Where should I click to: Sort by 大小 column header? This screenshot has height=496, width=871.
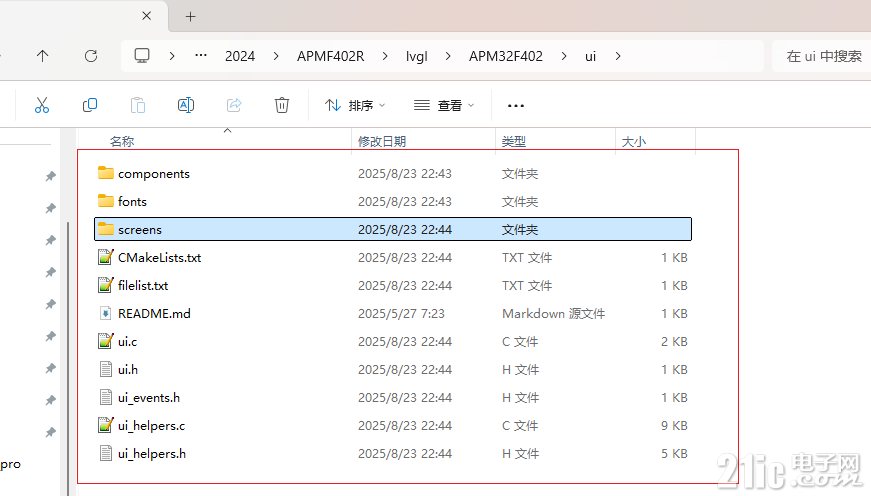pos(634,141)
